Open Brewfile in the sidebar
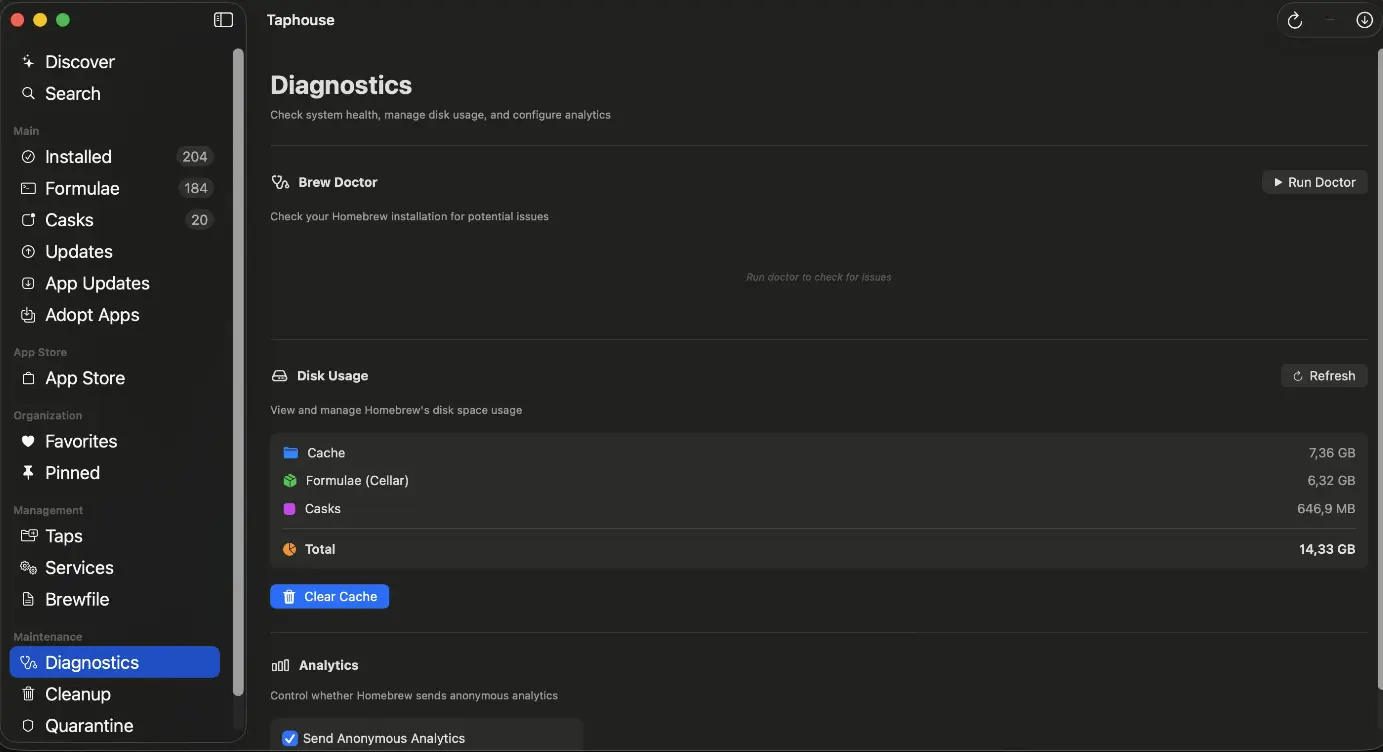This screenshot has width=1383, height=752. click(115, 600)
